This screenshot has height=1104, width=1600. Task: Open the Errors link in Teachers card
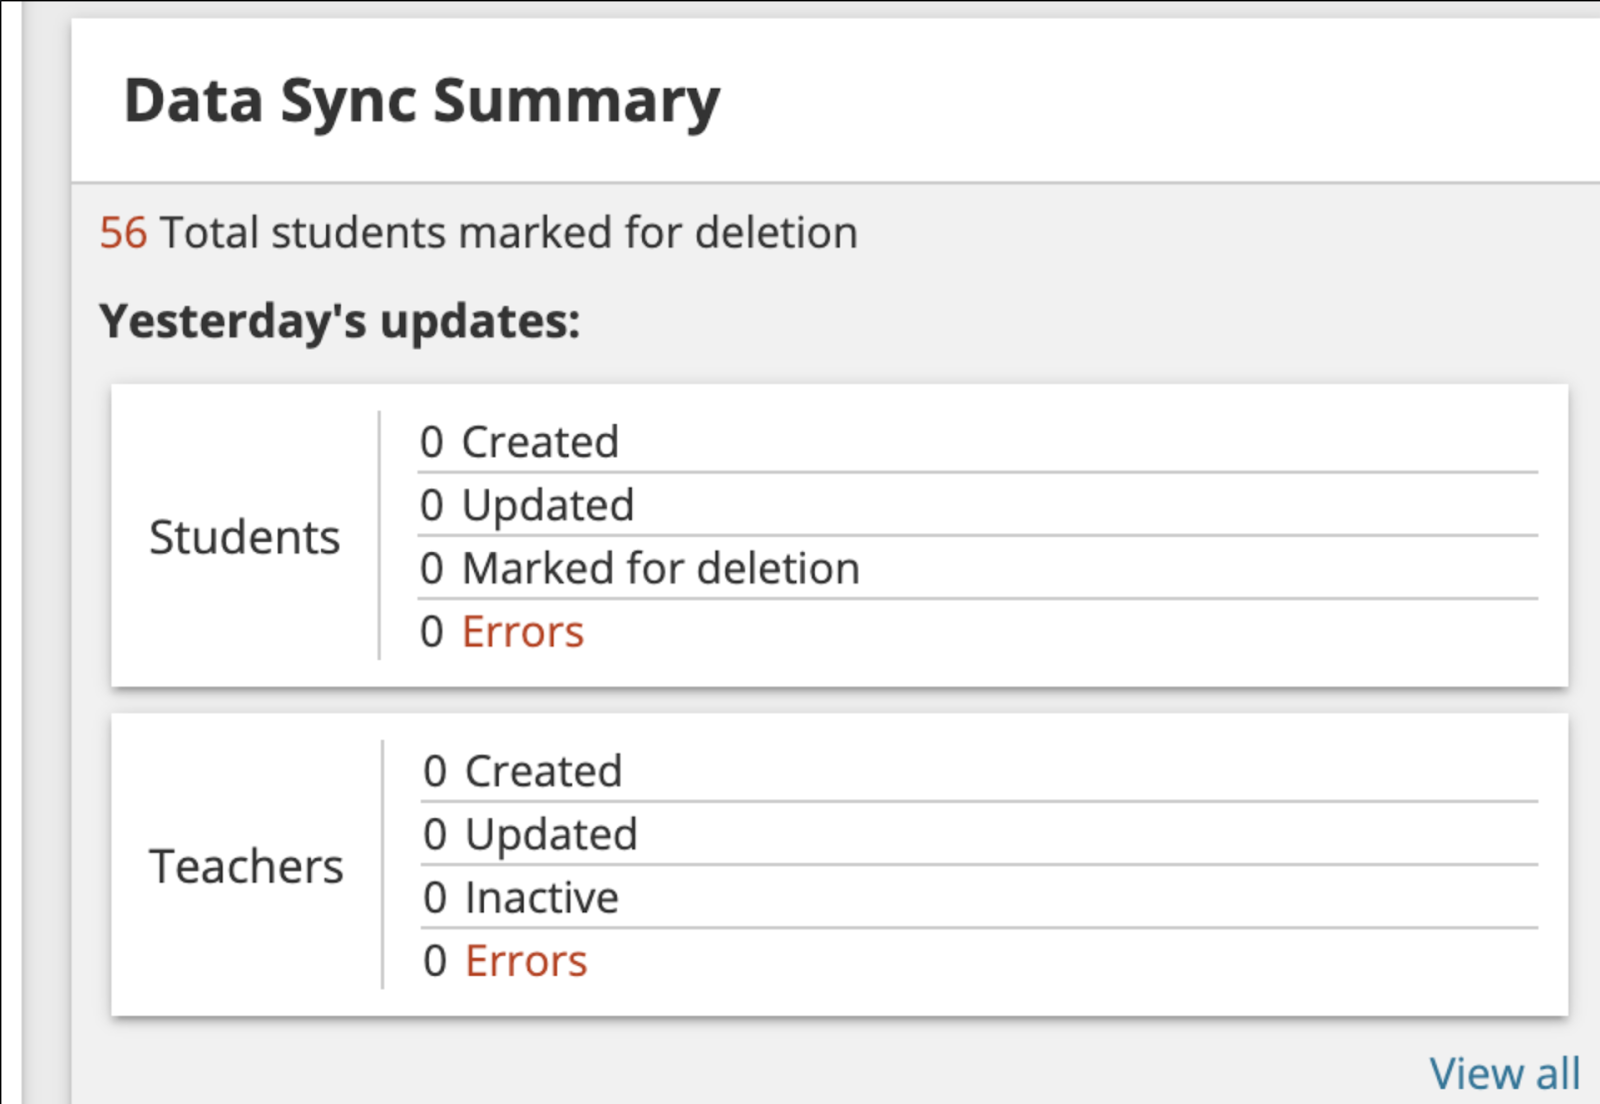[526, 961]
